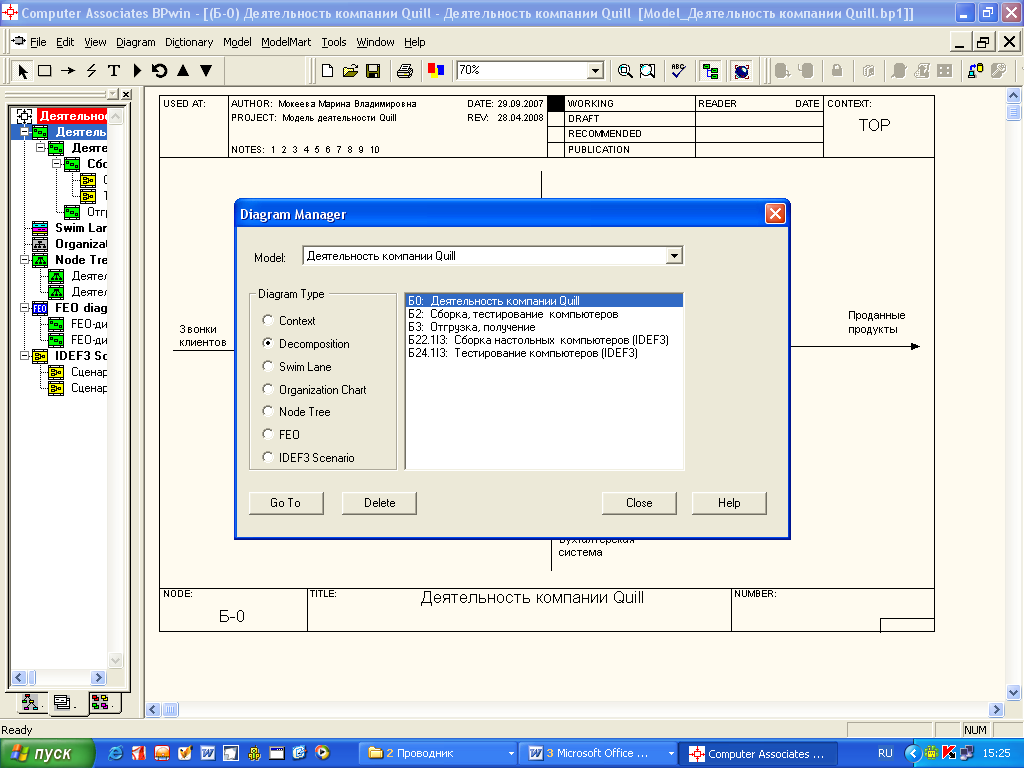
Task: Click the Delete button in Diagram Manager
Action: pos(379,503)
